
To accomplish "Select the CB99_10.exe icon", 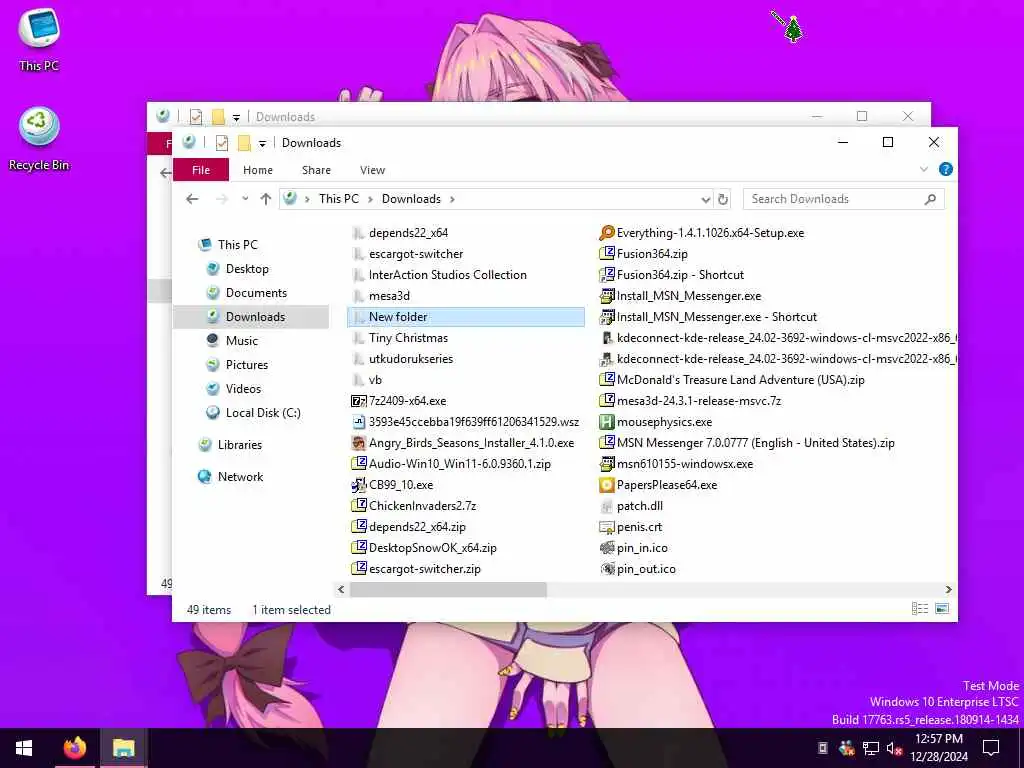I will coord(359,485).
